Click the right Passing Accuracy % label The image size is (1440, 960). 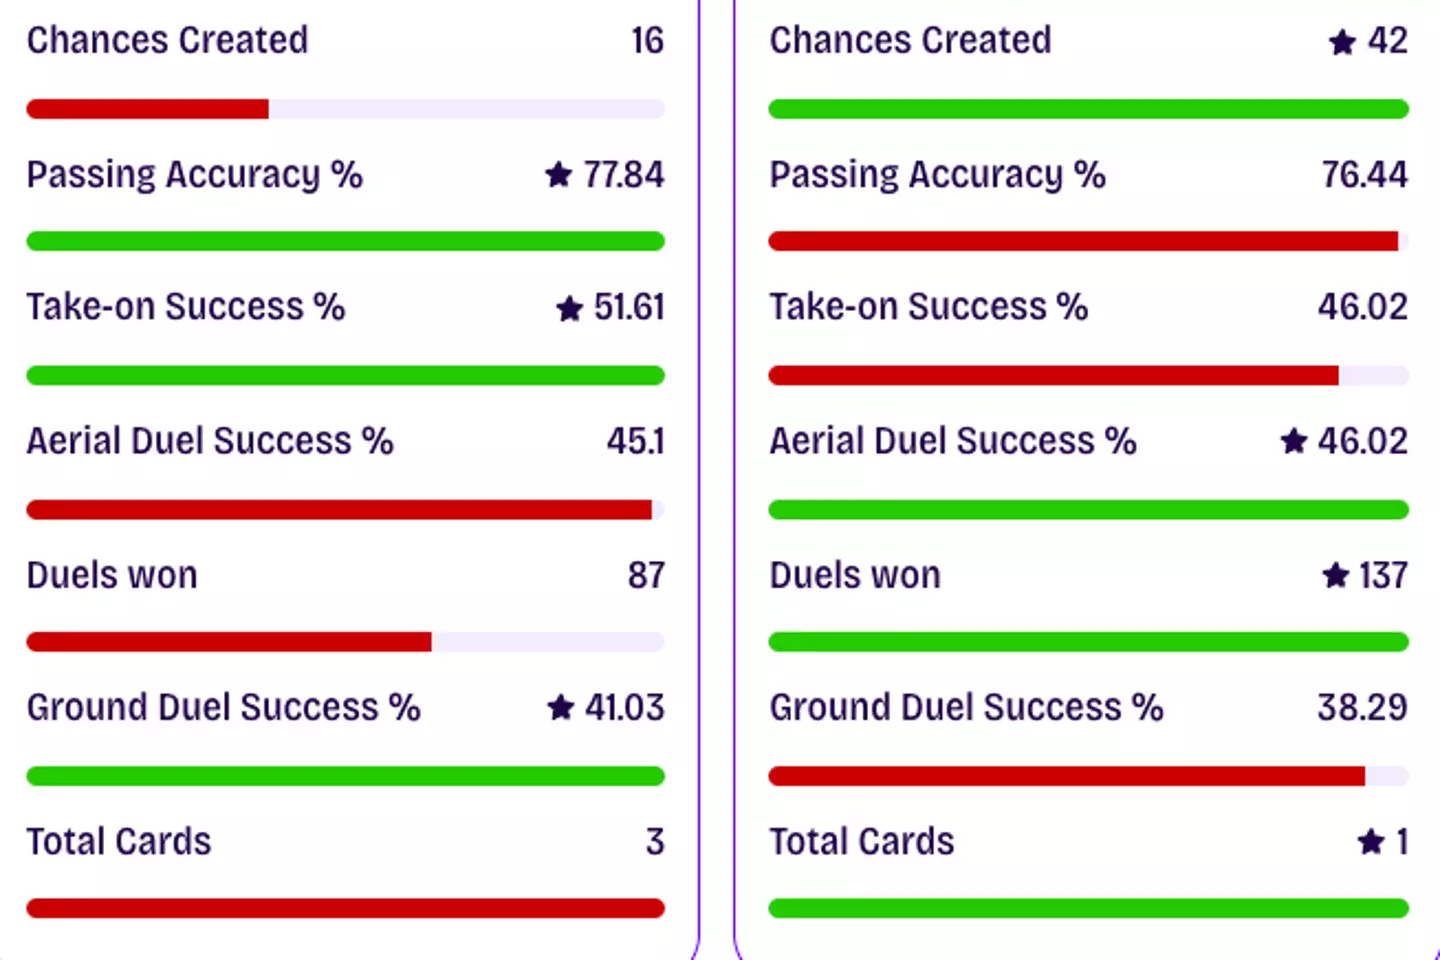(x=937, y=175)
